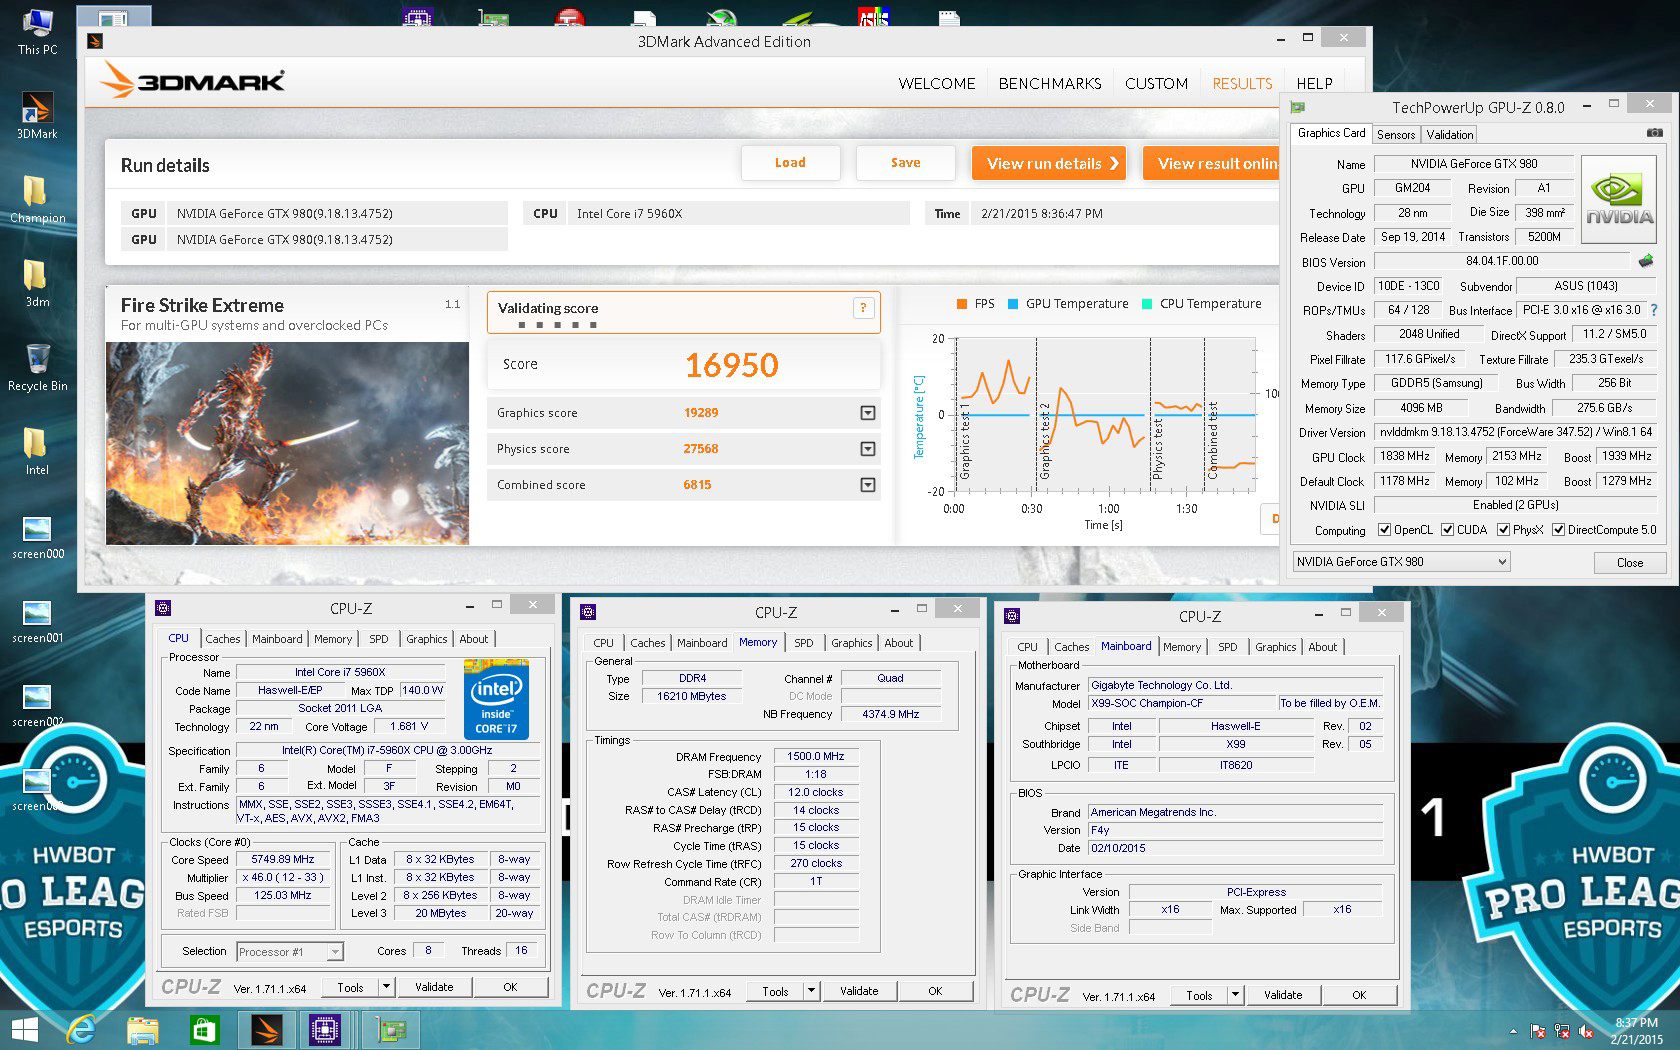Click the Tools button in the first CPU-Z window
Viewport: 1680px width, 1050px height.
350,987
